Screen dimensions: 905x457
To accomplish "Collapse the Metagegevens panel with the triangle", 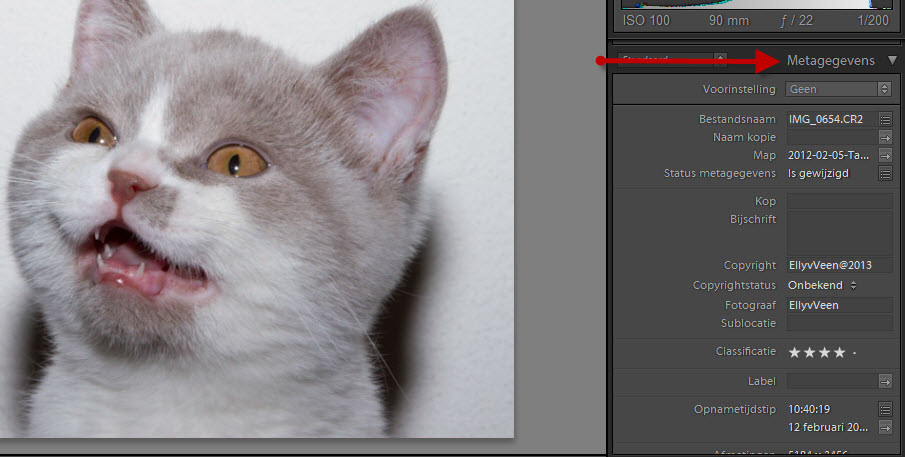I will (x=892, y=61).
